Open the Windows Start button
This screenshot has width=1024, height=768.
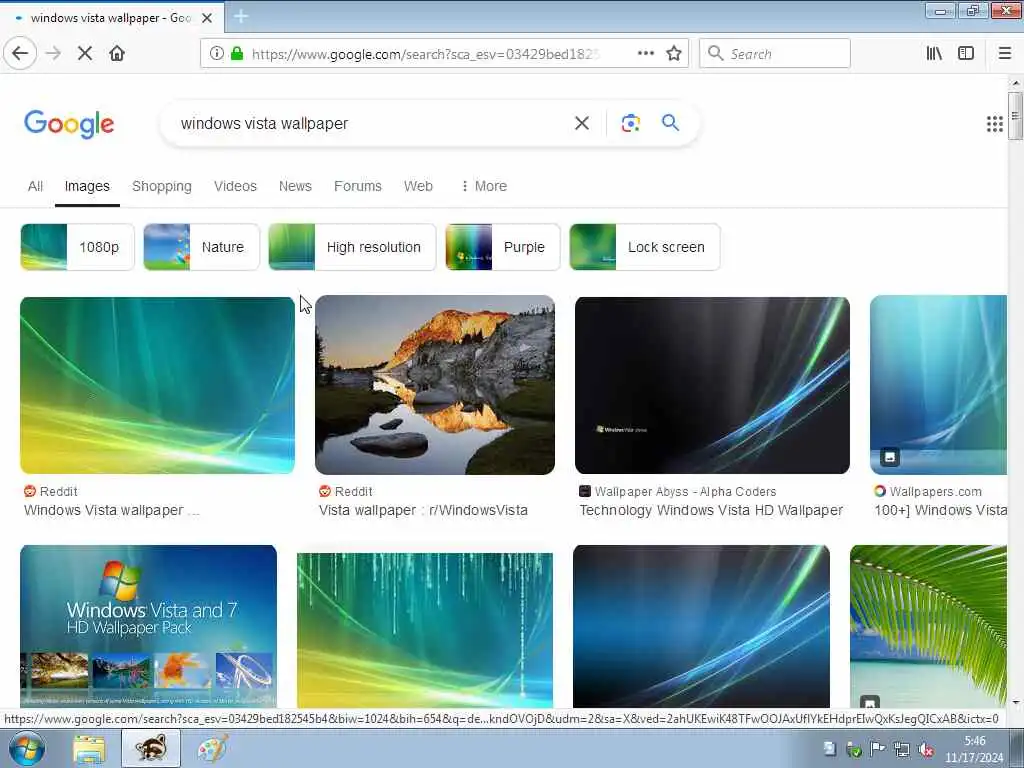26,748
